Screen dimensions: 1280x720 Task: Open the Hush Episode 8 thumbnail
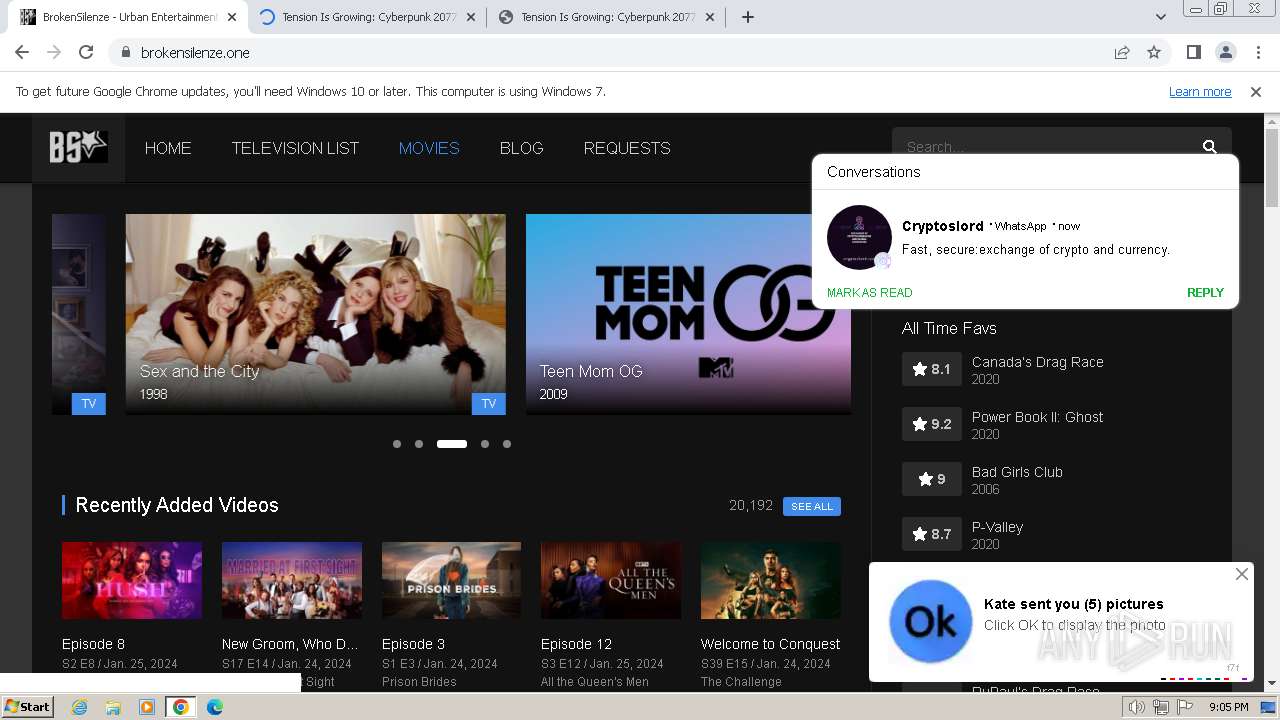(132, 581)
